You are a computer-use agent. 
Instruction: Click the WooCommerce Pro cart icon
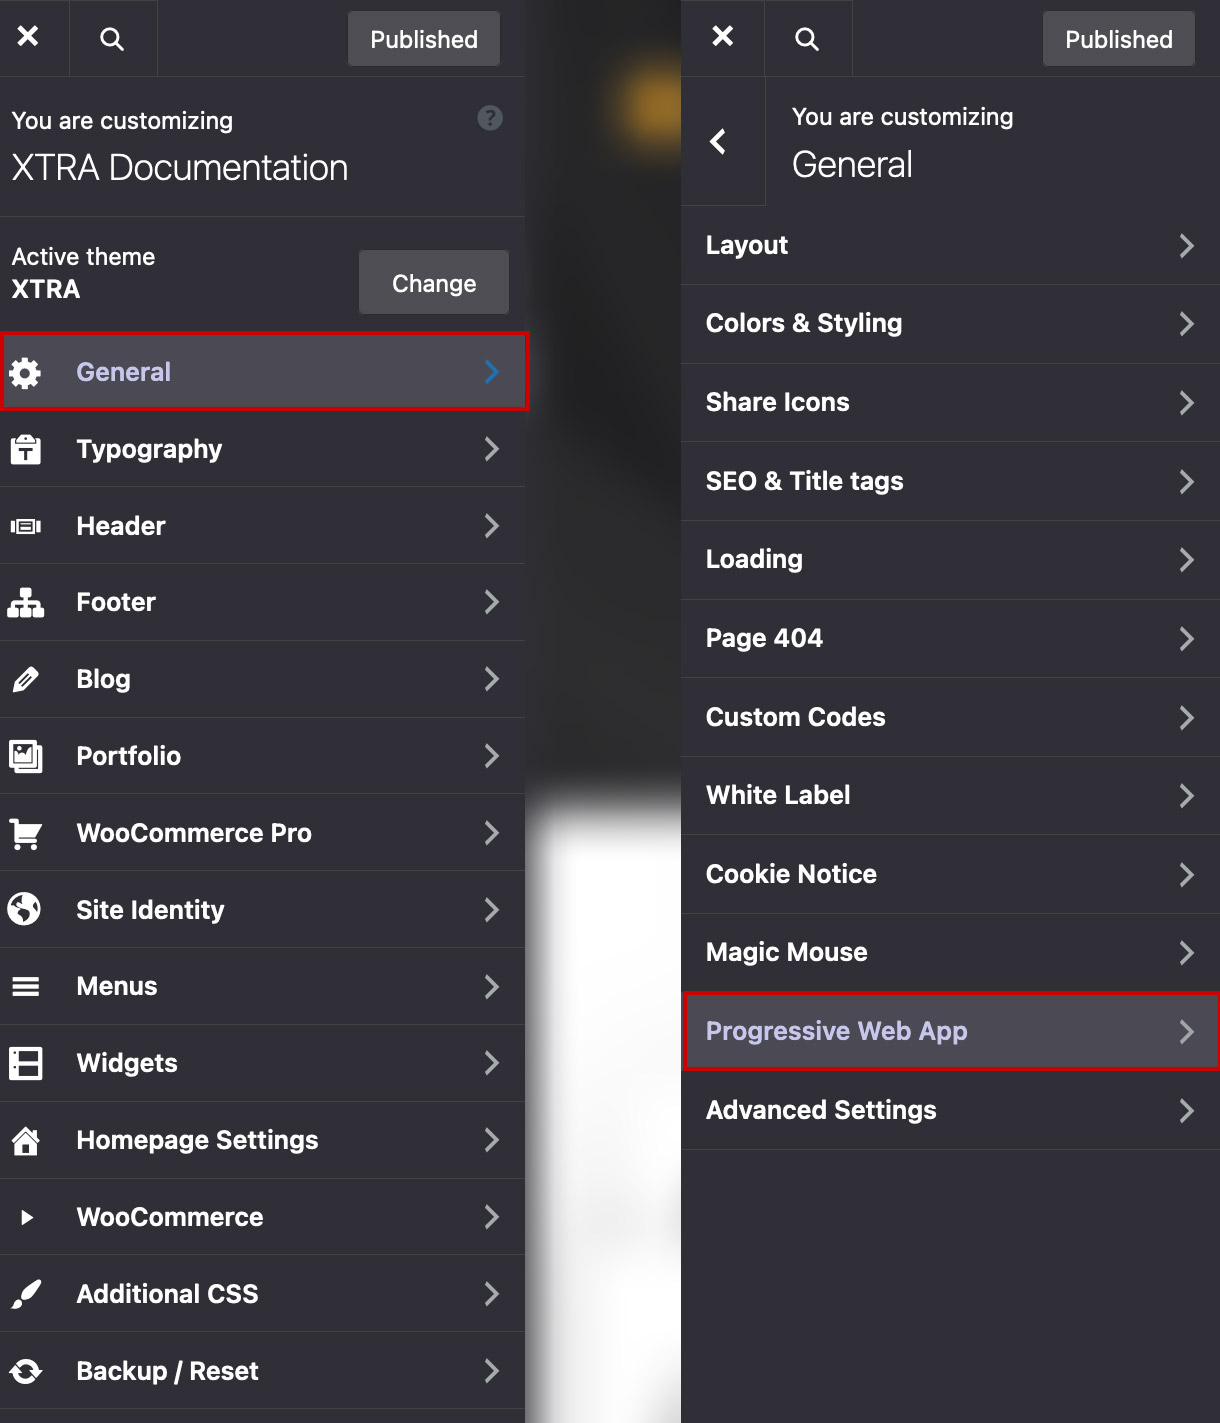(x=25, y=833)
